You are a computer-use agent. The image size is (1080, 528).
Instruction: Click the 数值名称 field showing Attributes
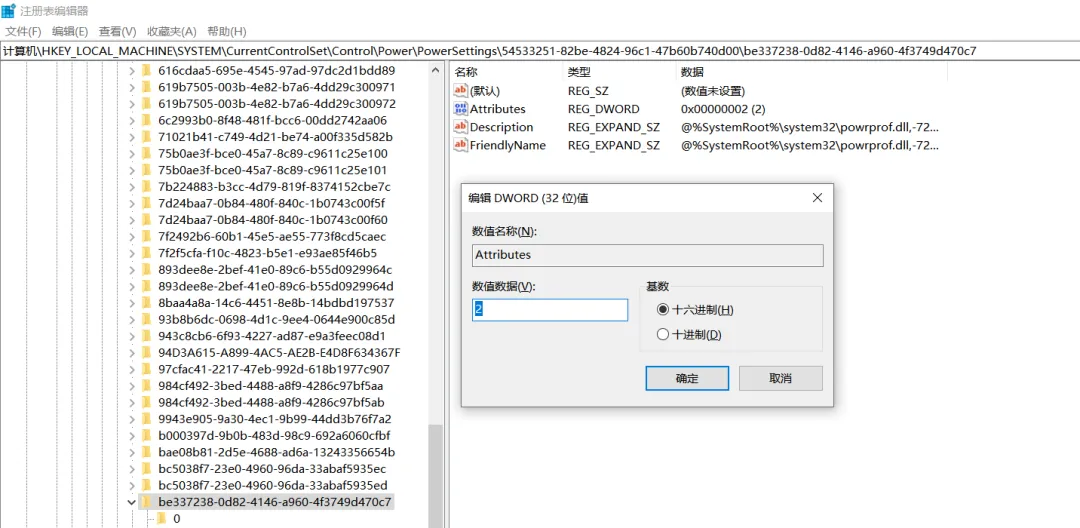click(x=647, y=255)
